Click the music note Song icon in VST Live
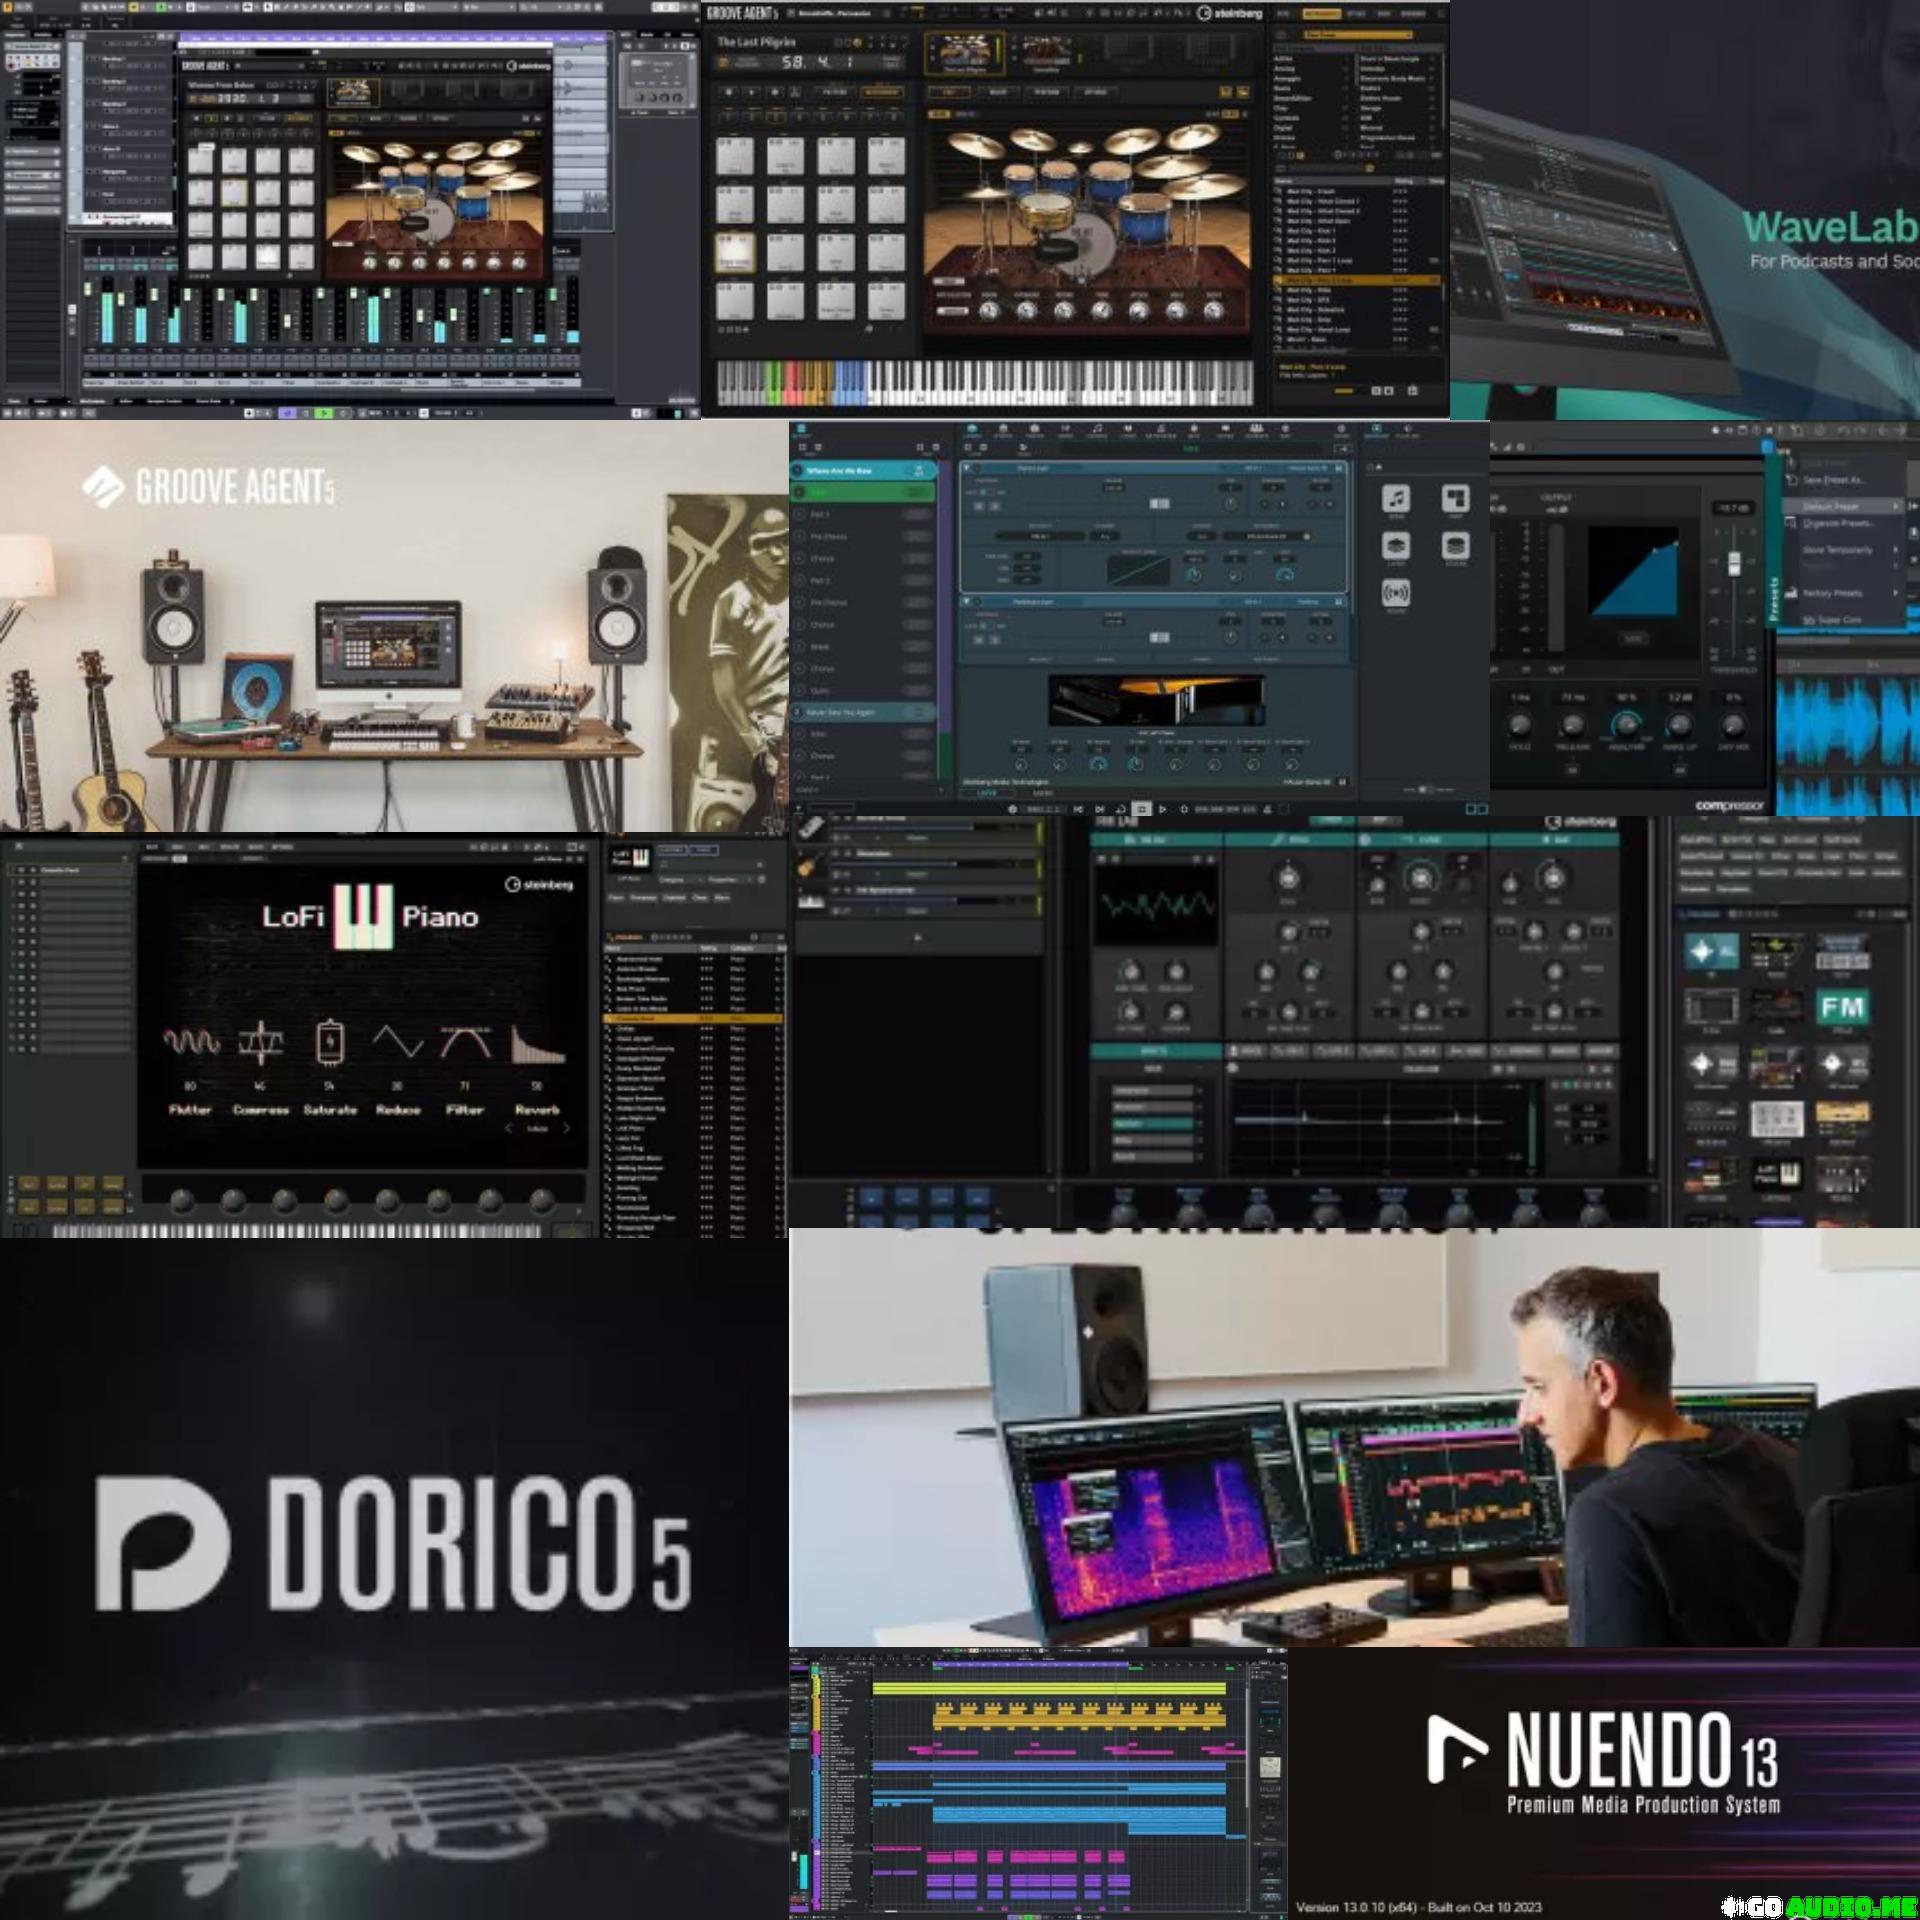This screenshot has height=1920, width=1920. coord(1396,498)
